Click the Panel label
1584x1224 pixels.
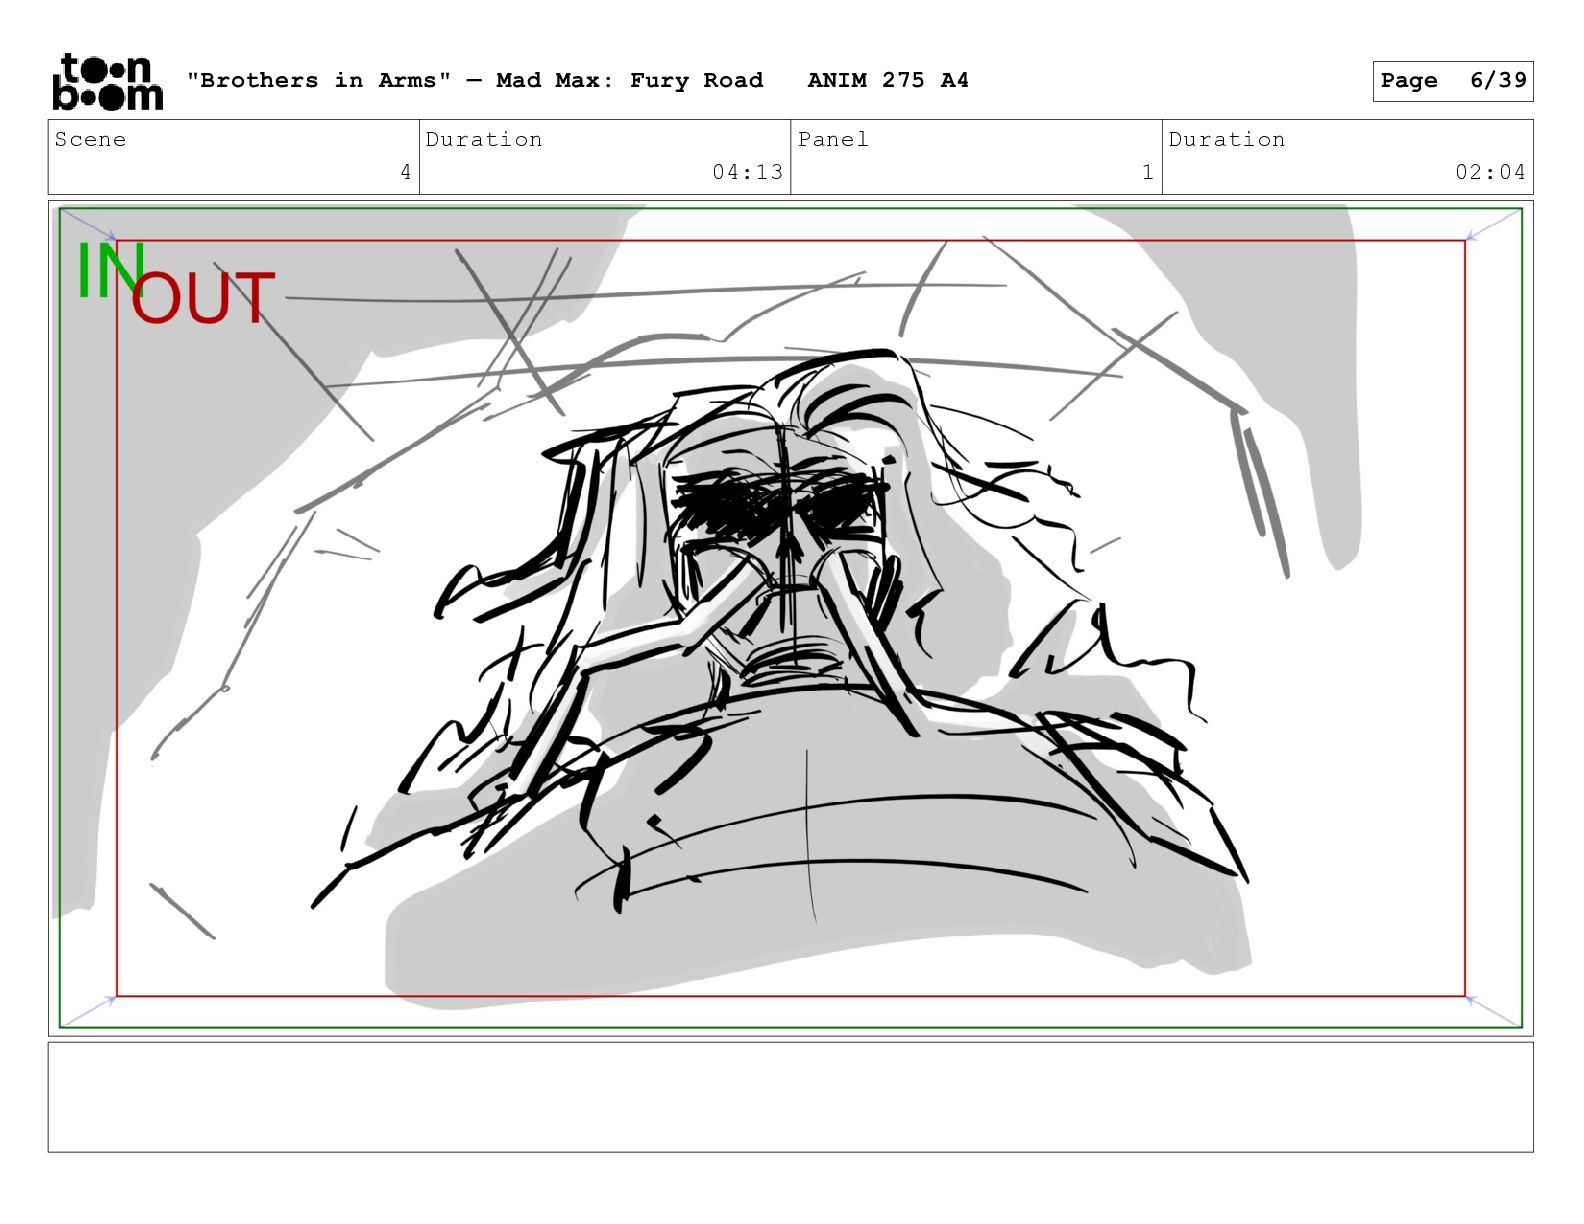coord(833,139)
